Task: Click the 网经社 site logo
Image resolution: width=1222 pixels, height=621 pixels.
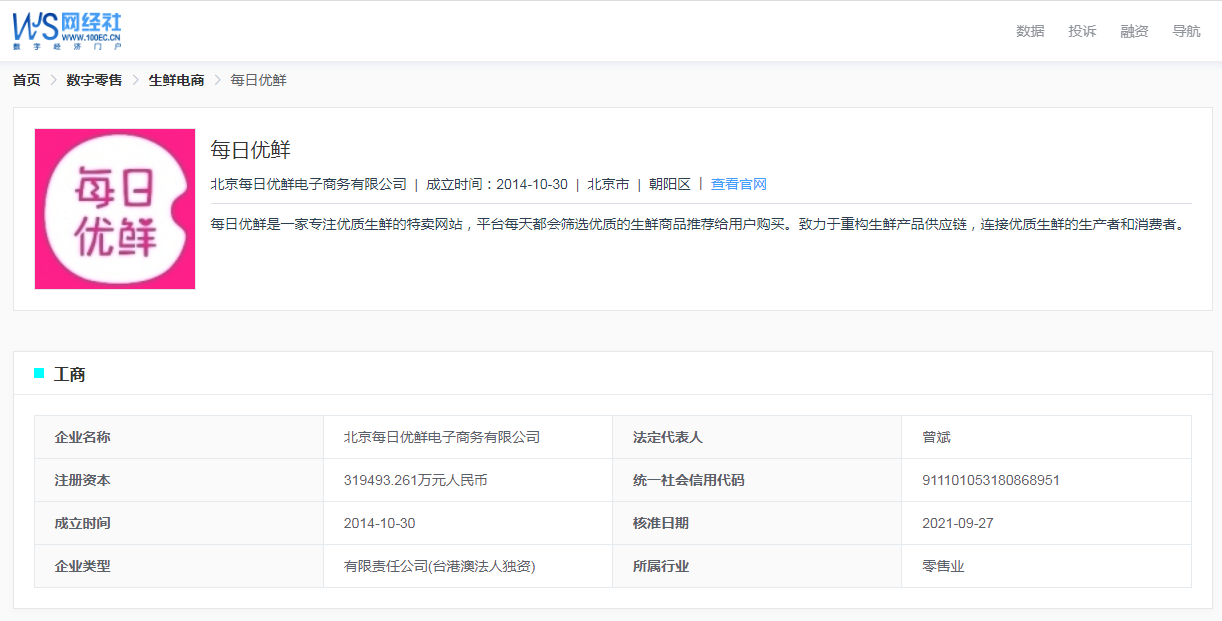Action: click(67, 31)
